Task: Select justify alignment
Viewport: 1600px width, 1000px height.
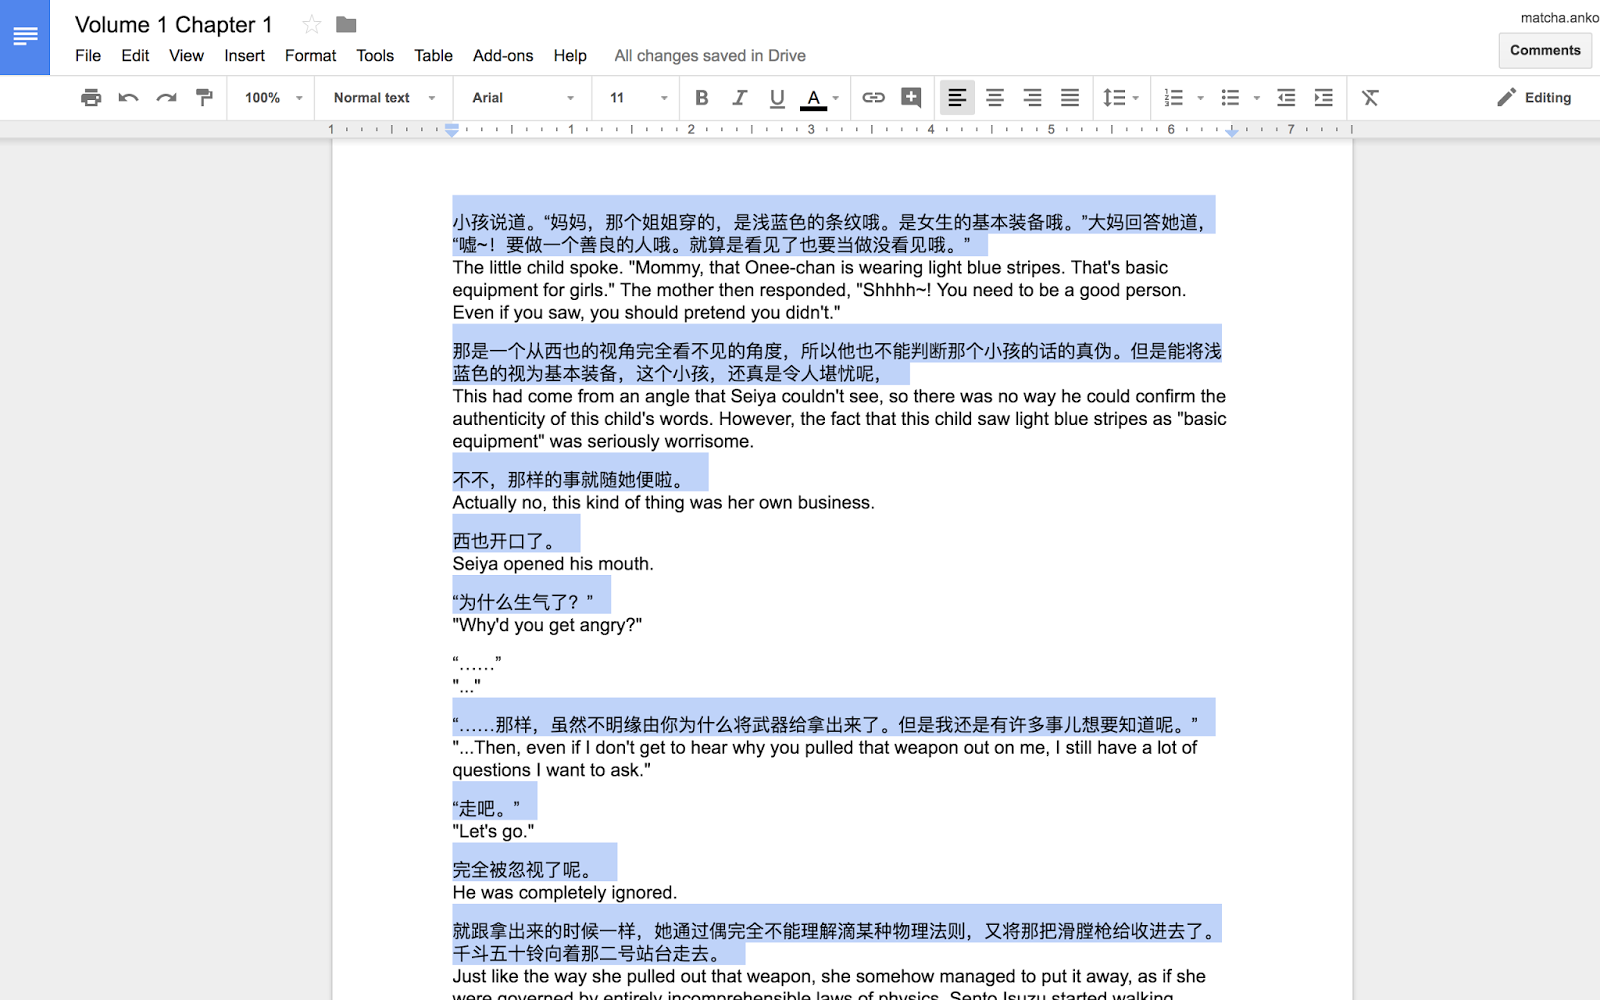Action: coord(1070,97)
